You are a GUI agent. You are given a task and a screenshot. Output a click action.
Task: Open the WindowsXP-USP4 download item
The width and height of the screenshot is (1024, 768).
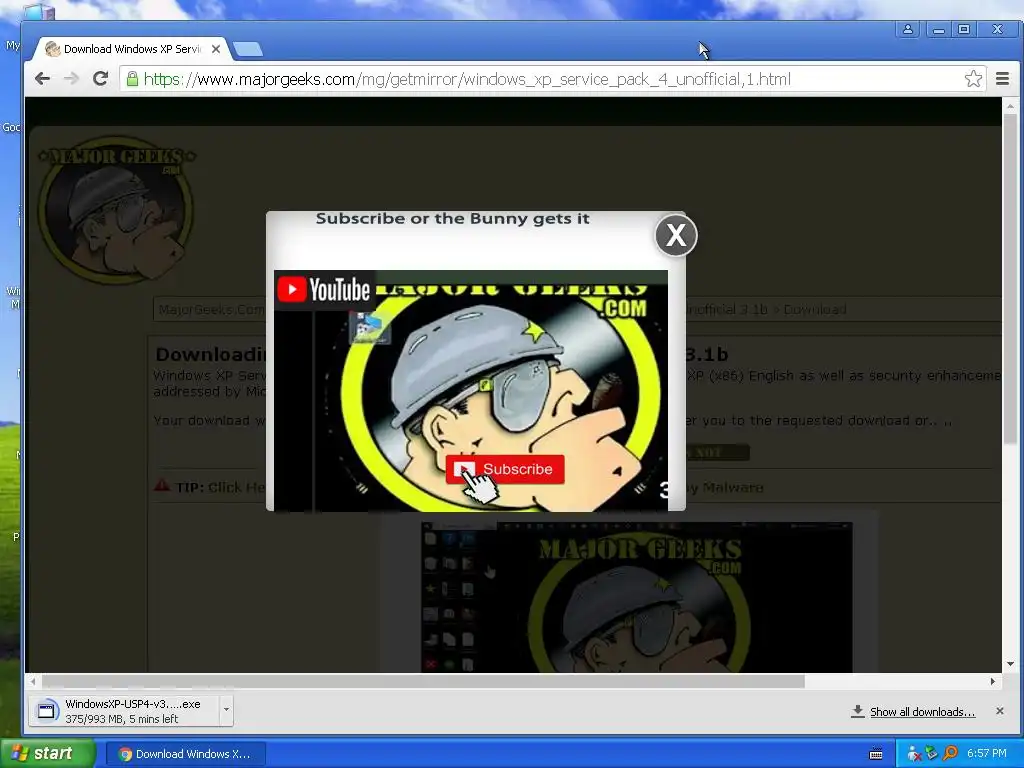click(x=125, y=711)
